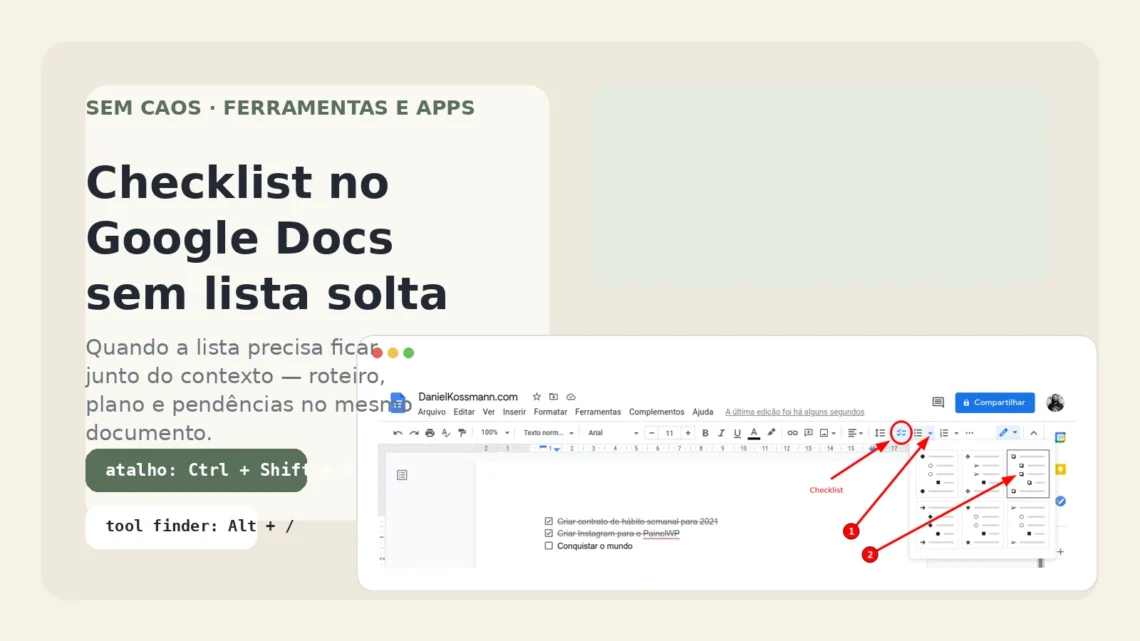Image resolution: width=1140 pixels, height=641 pixels.
Task: Check the cloud save status icon
Action: (x=571, y=397)
